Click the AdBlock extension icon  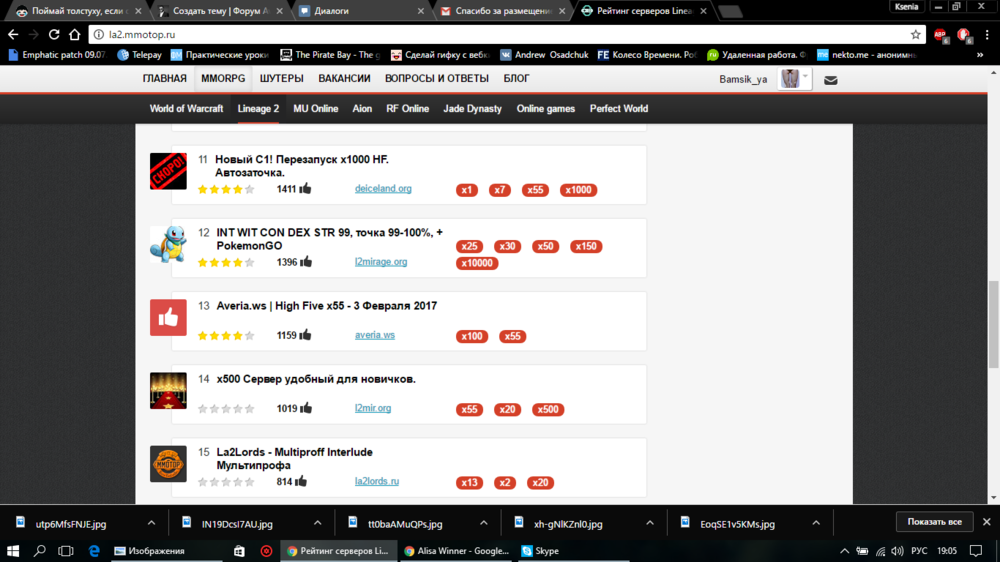940,34
